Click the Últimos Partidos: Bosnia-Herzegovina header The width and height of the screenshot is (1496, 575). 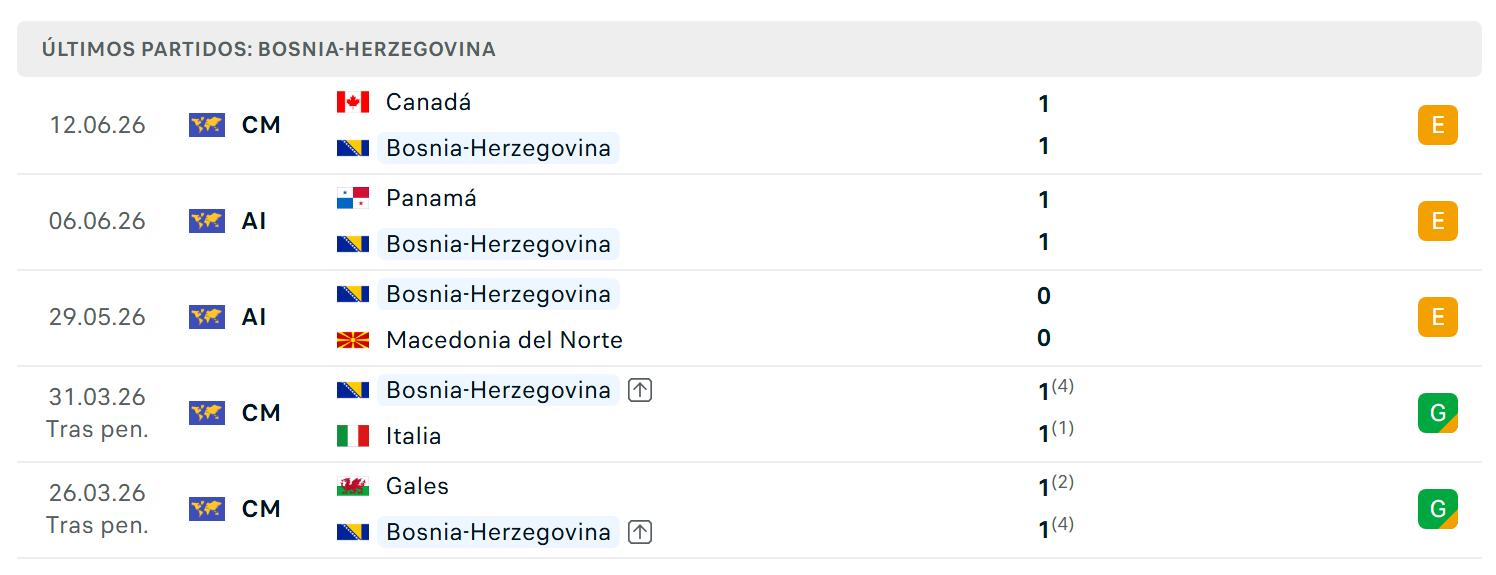point(749,49)
